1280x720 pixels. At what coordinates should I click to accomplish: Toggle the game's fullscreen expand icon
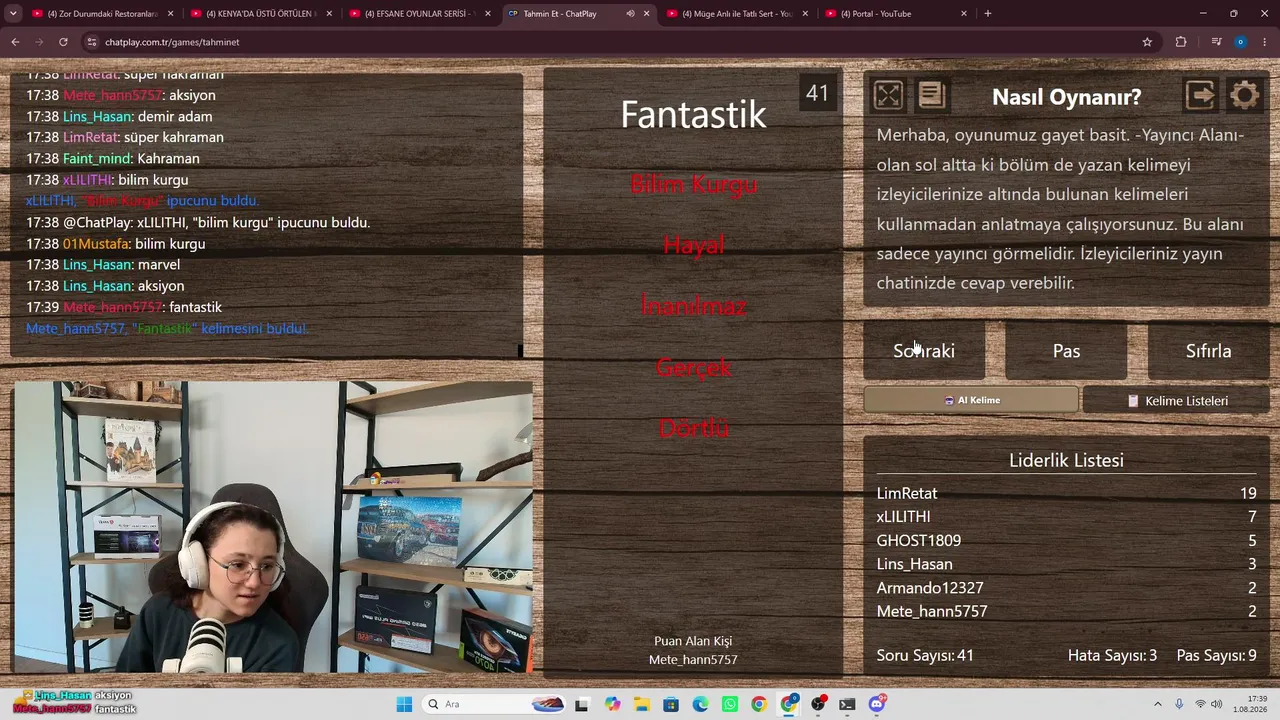point(888,95)
